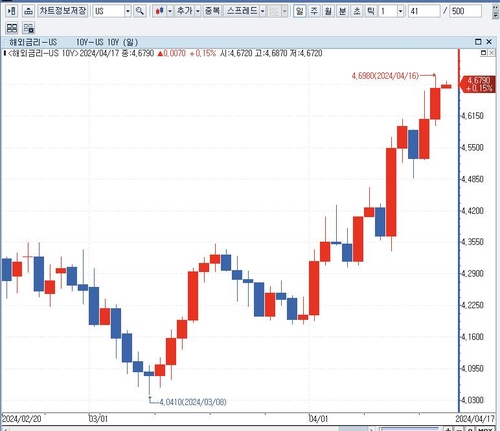Click the 4.4200 price axis label
This screenshot has width=500, height=431.
[472, 211]
